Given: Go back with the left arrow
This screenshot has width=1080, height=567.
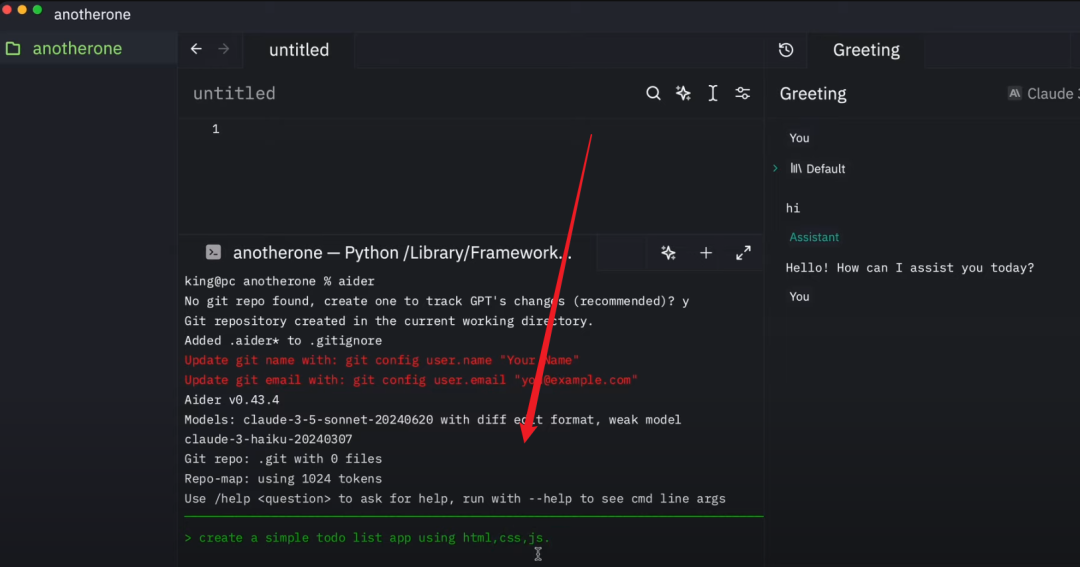Looking at the screenshot, I should click(x=196, y=49).
